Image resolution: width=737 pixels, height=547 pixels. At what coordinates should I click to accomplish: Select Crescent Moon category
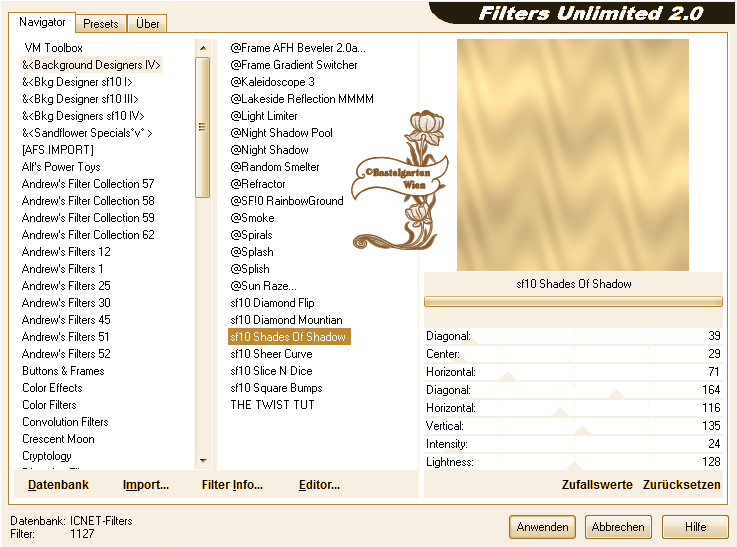click(x=58, y=439)
